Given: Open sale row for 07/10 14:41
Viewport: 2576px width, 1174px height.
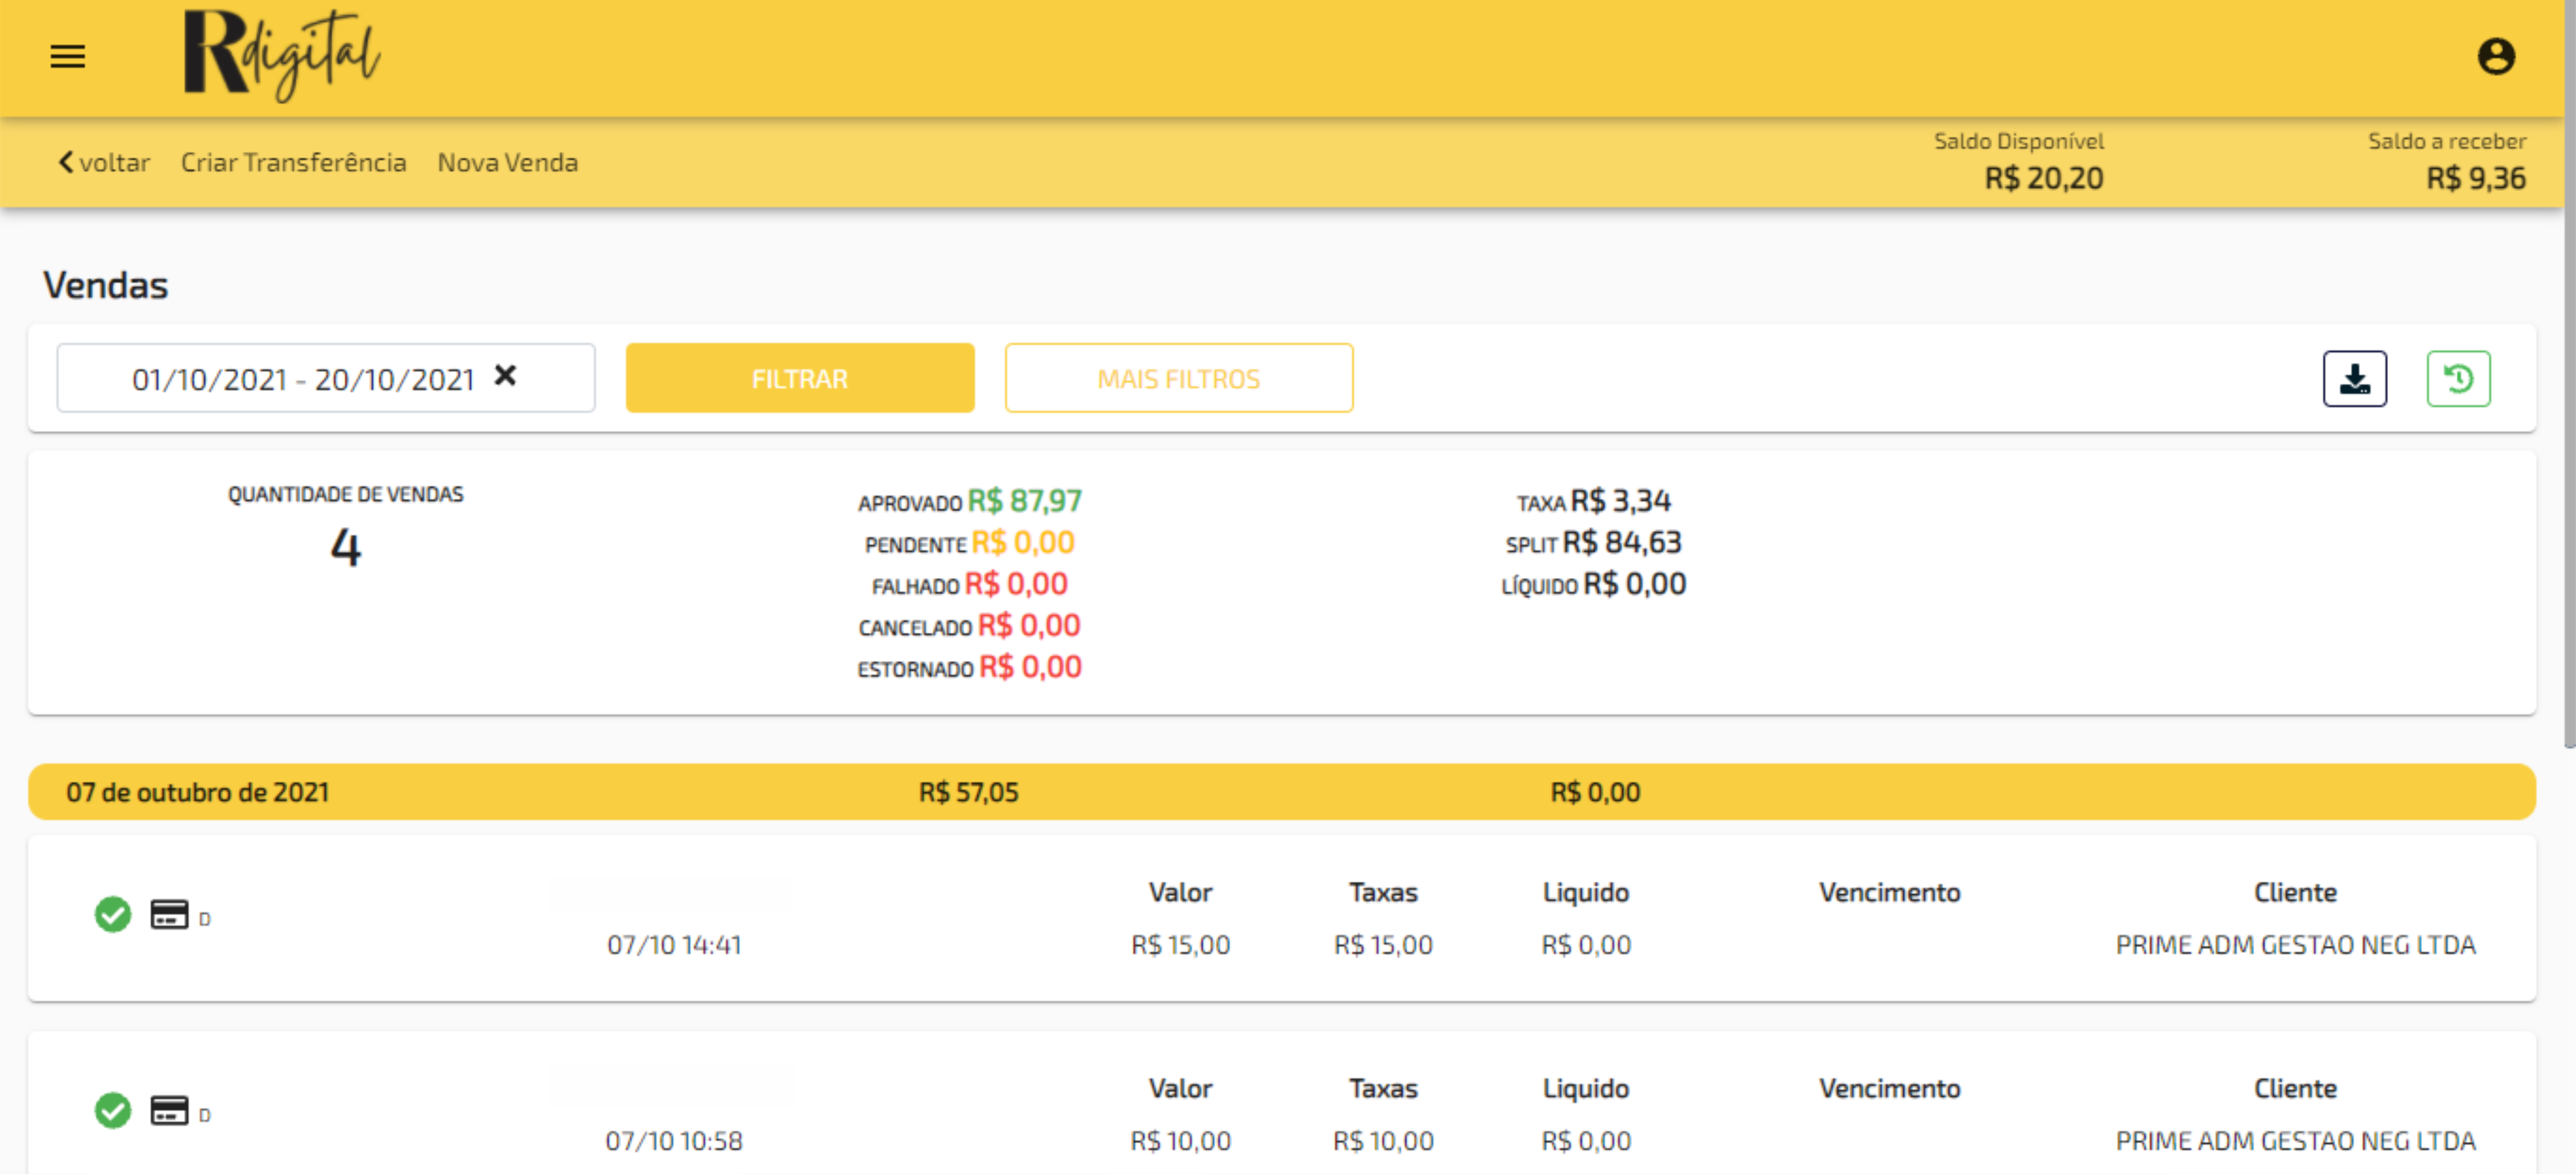Looking at the screenshot, I should tap(673, 944).
